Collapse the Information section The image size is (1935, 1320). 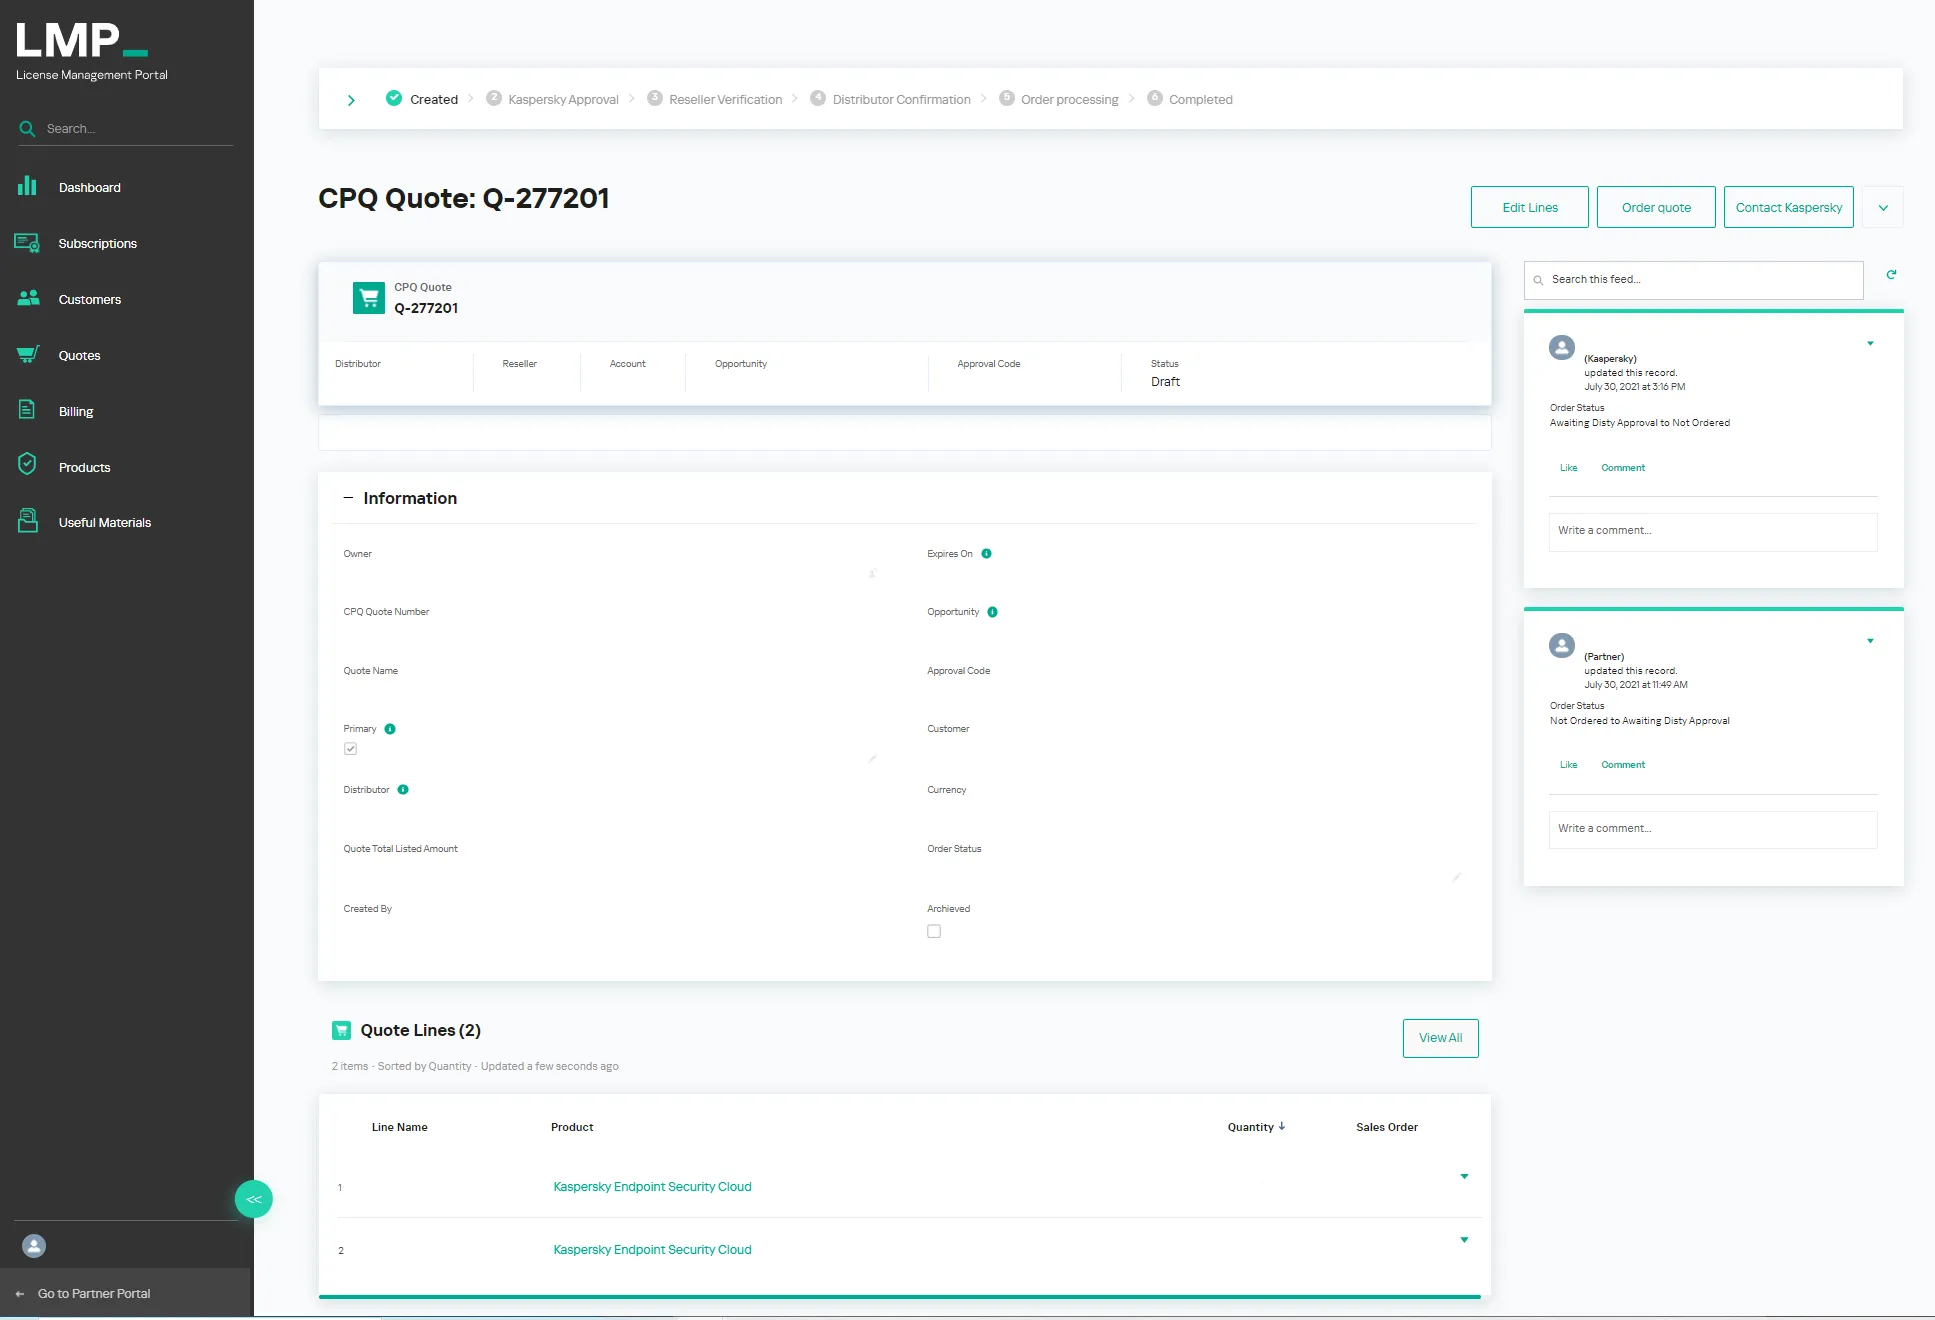point(348,498)
